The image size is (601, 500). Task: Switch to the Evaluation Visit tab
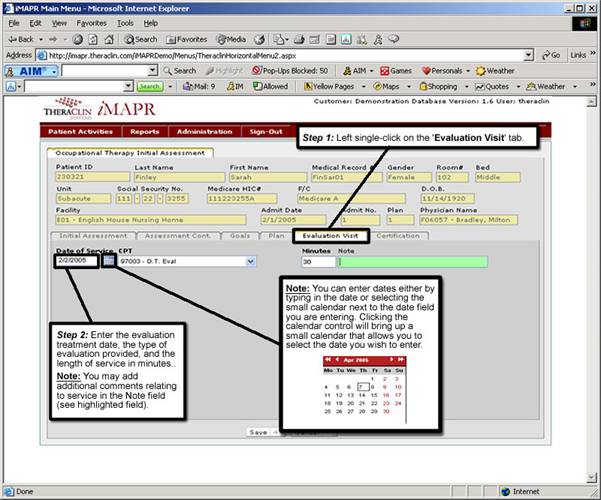pyautogui.click(x=331, y=236)
